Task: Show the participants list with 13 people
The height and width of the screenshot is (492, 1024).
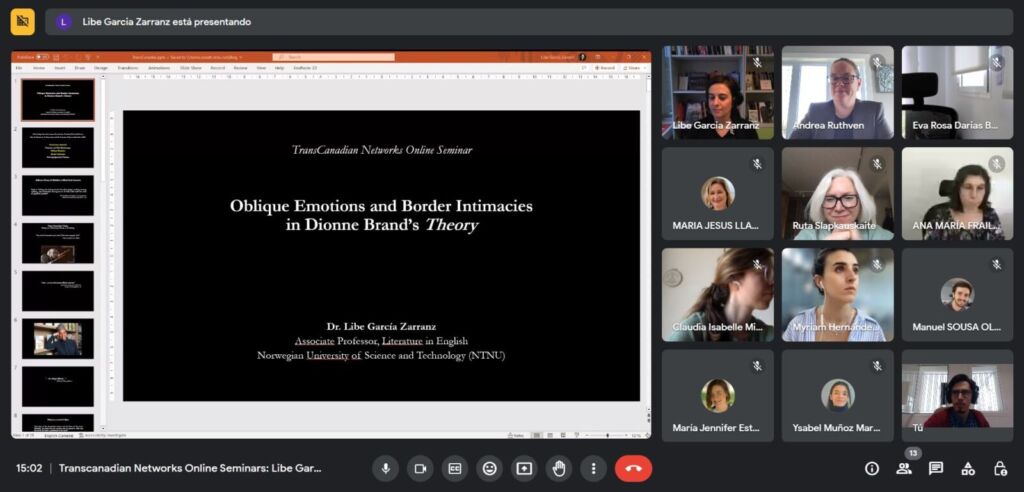Action: 904,468
